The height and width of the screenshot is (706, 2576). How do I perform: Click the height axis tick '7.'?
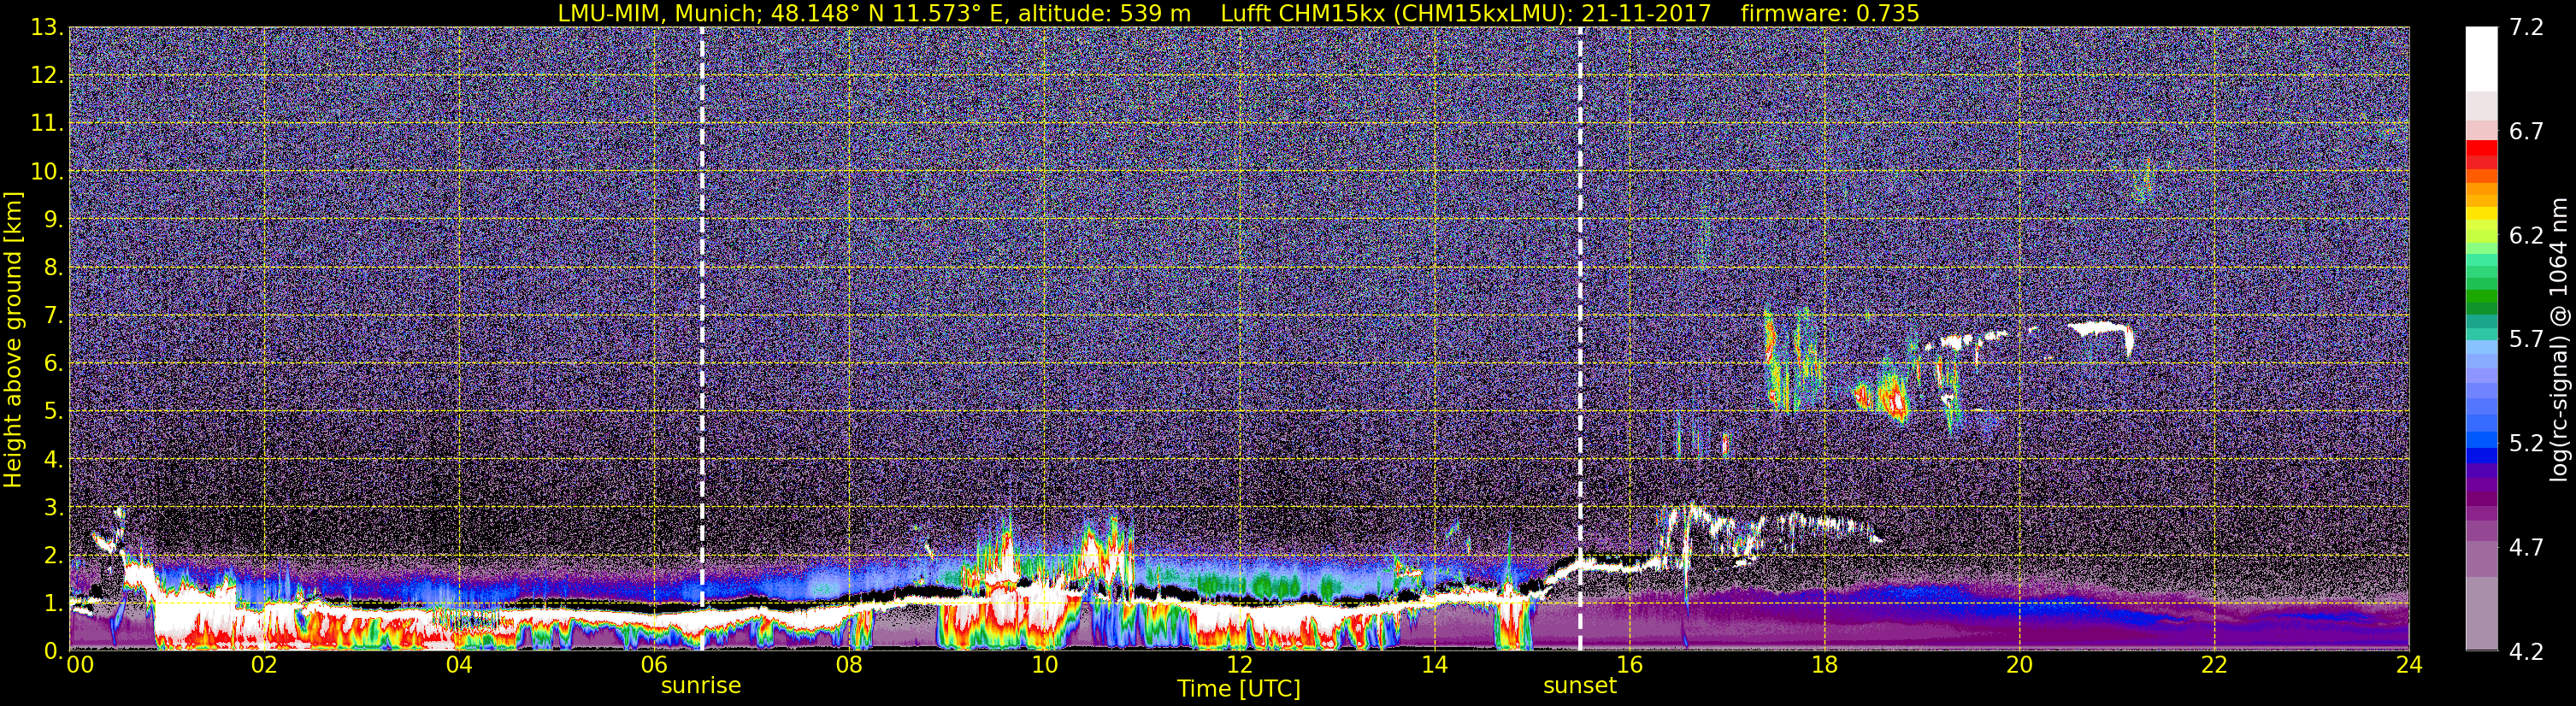53,316
